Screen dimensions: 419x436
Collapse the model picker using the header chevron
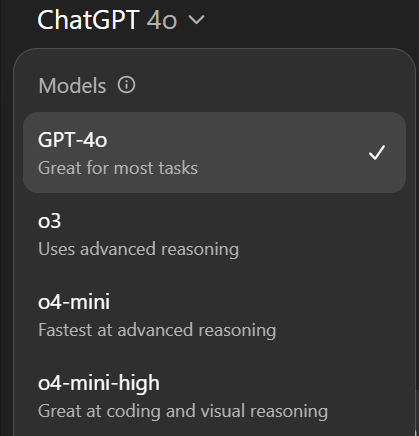(196, 20)
